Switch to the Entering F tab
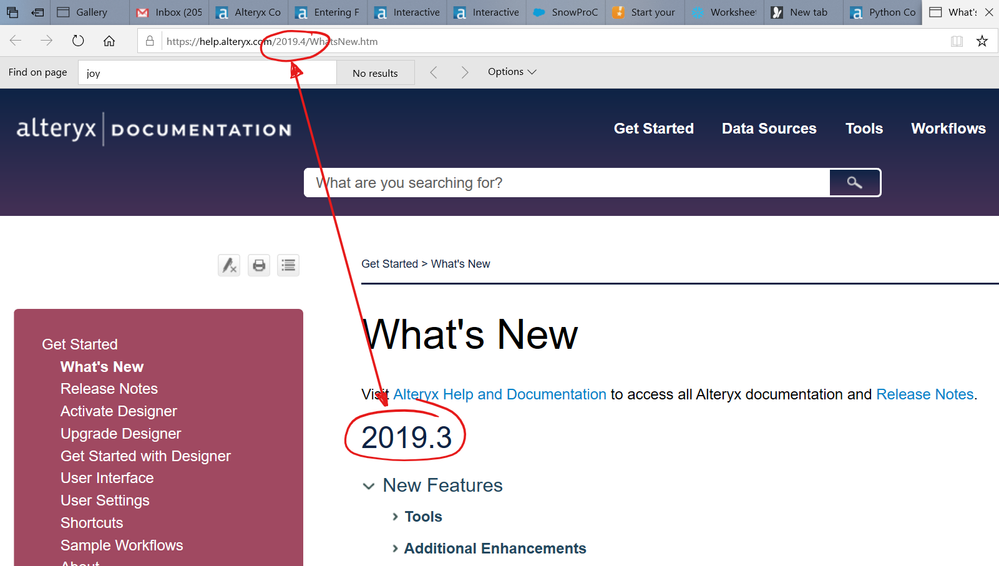 327,12
